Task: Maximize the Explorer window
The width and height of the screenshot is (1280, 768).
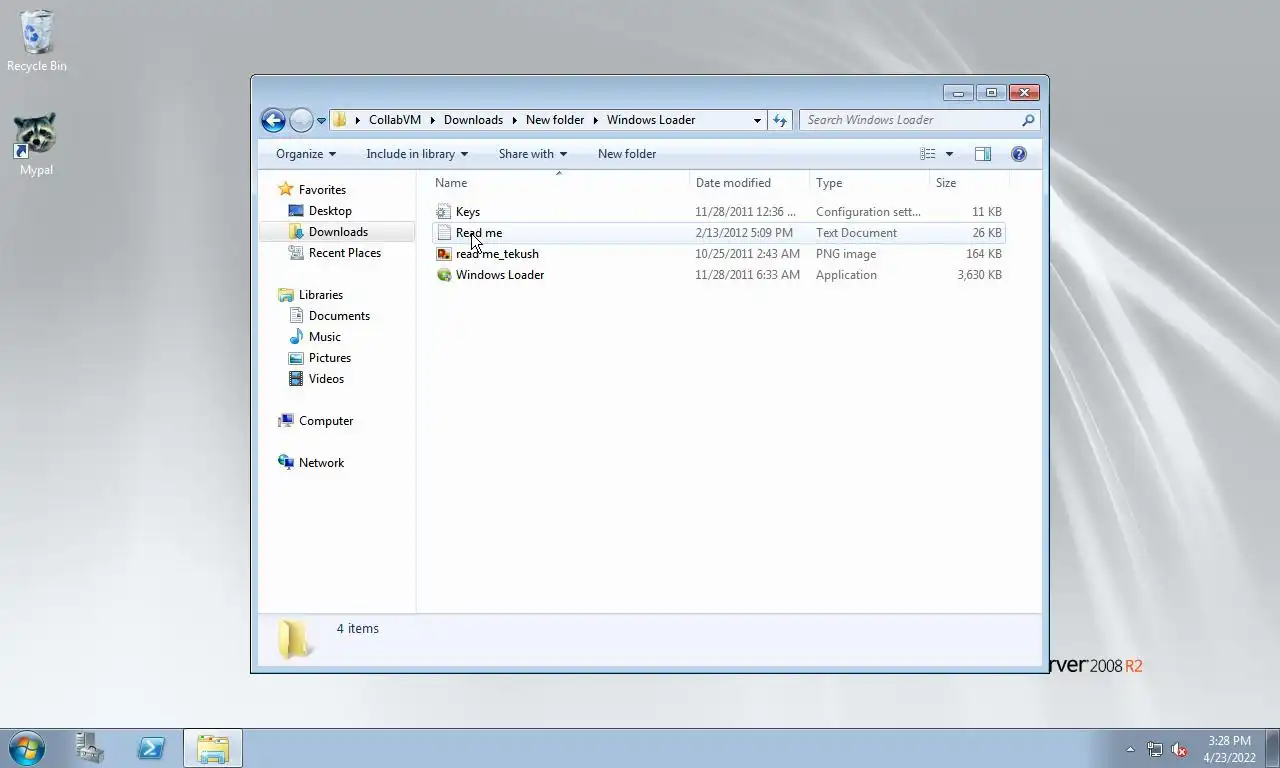Action: pos(991,93)
